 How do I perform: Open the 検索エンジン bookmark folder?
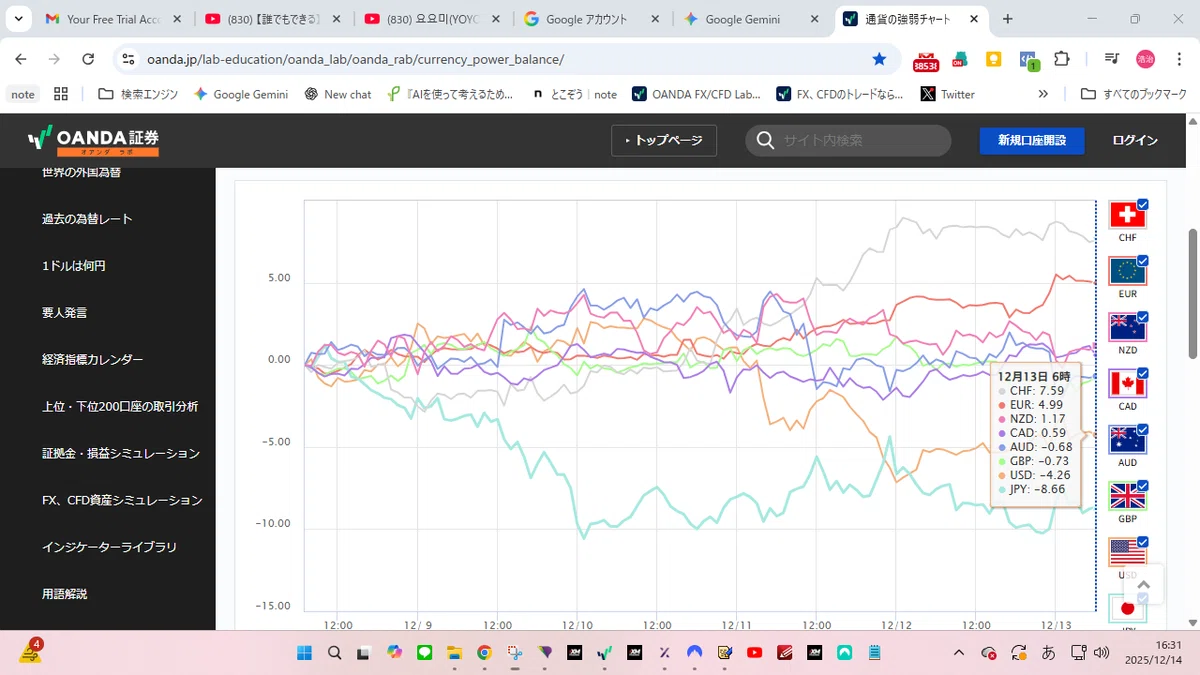(x=138, y=94)
